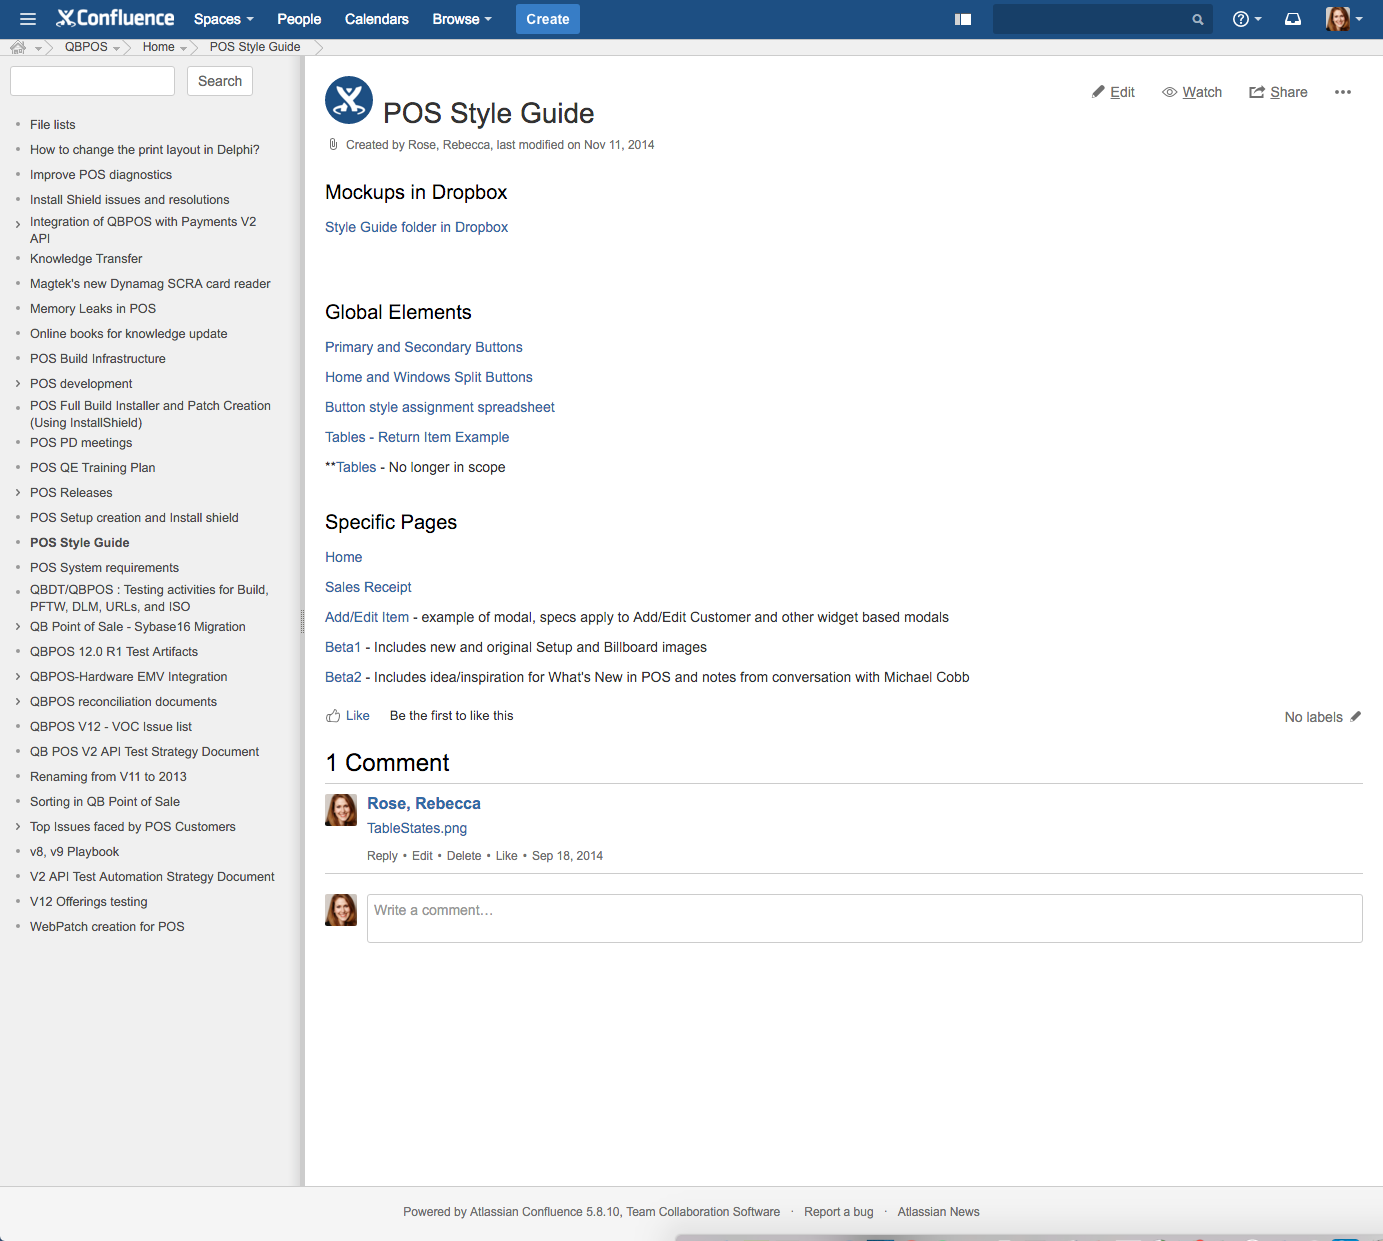Image resolution: width=1383 pixels, height=1241 pixels.
Task: Open the Spaces dropdown menu
Action: (224, 19)
